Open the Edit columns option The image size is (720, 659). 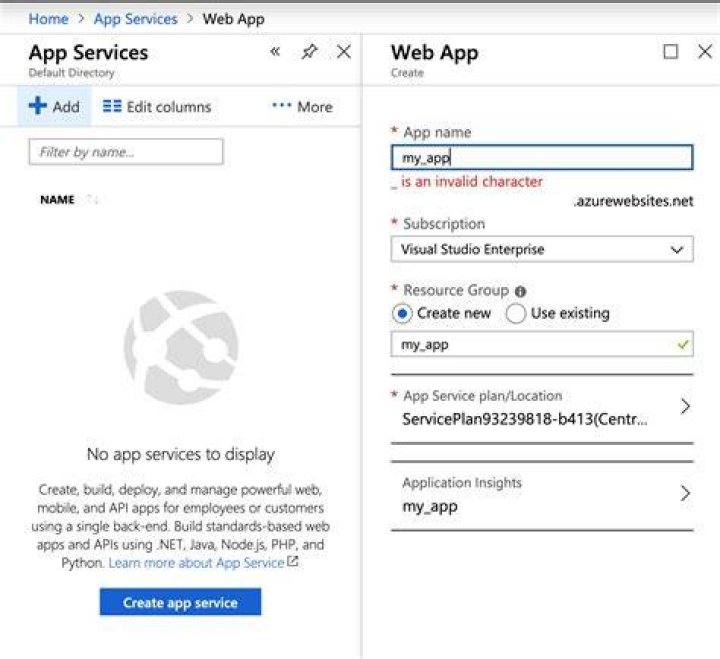pyautogui.click(x=157, y=107)
